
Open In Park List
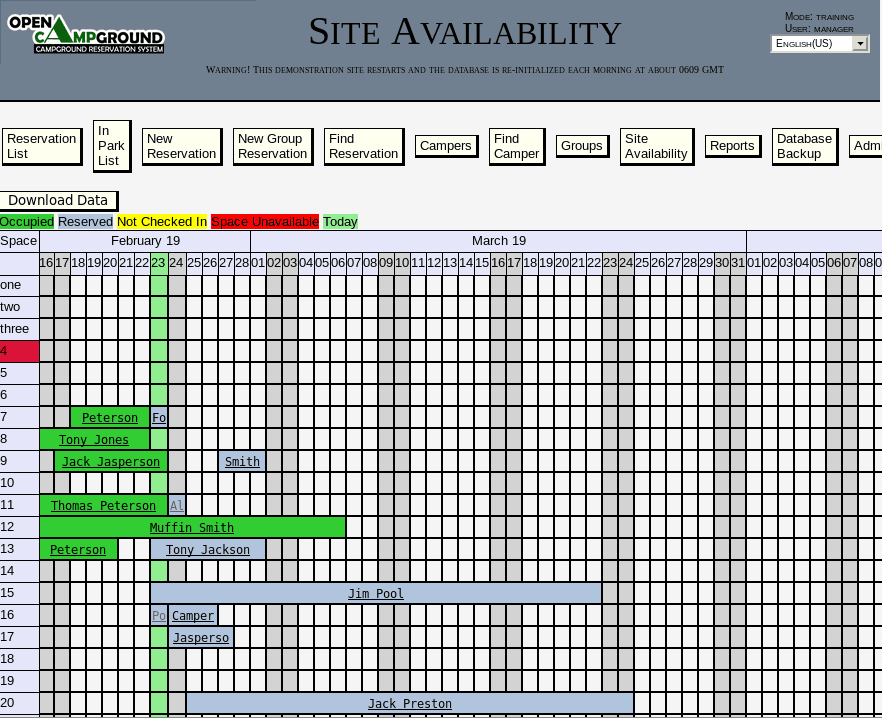(111, 146)
